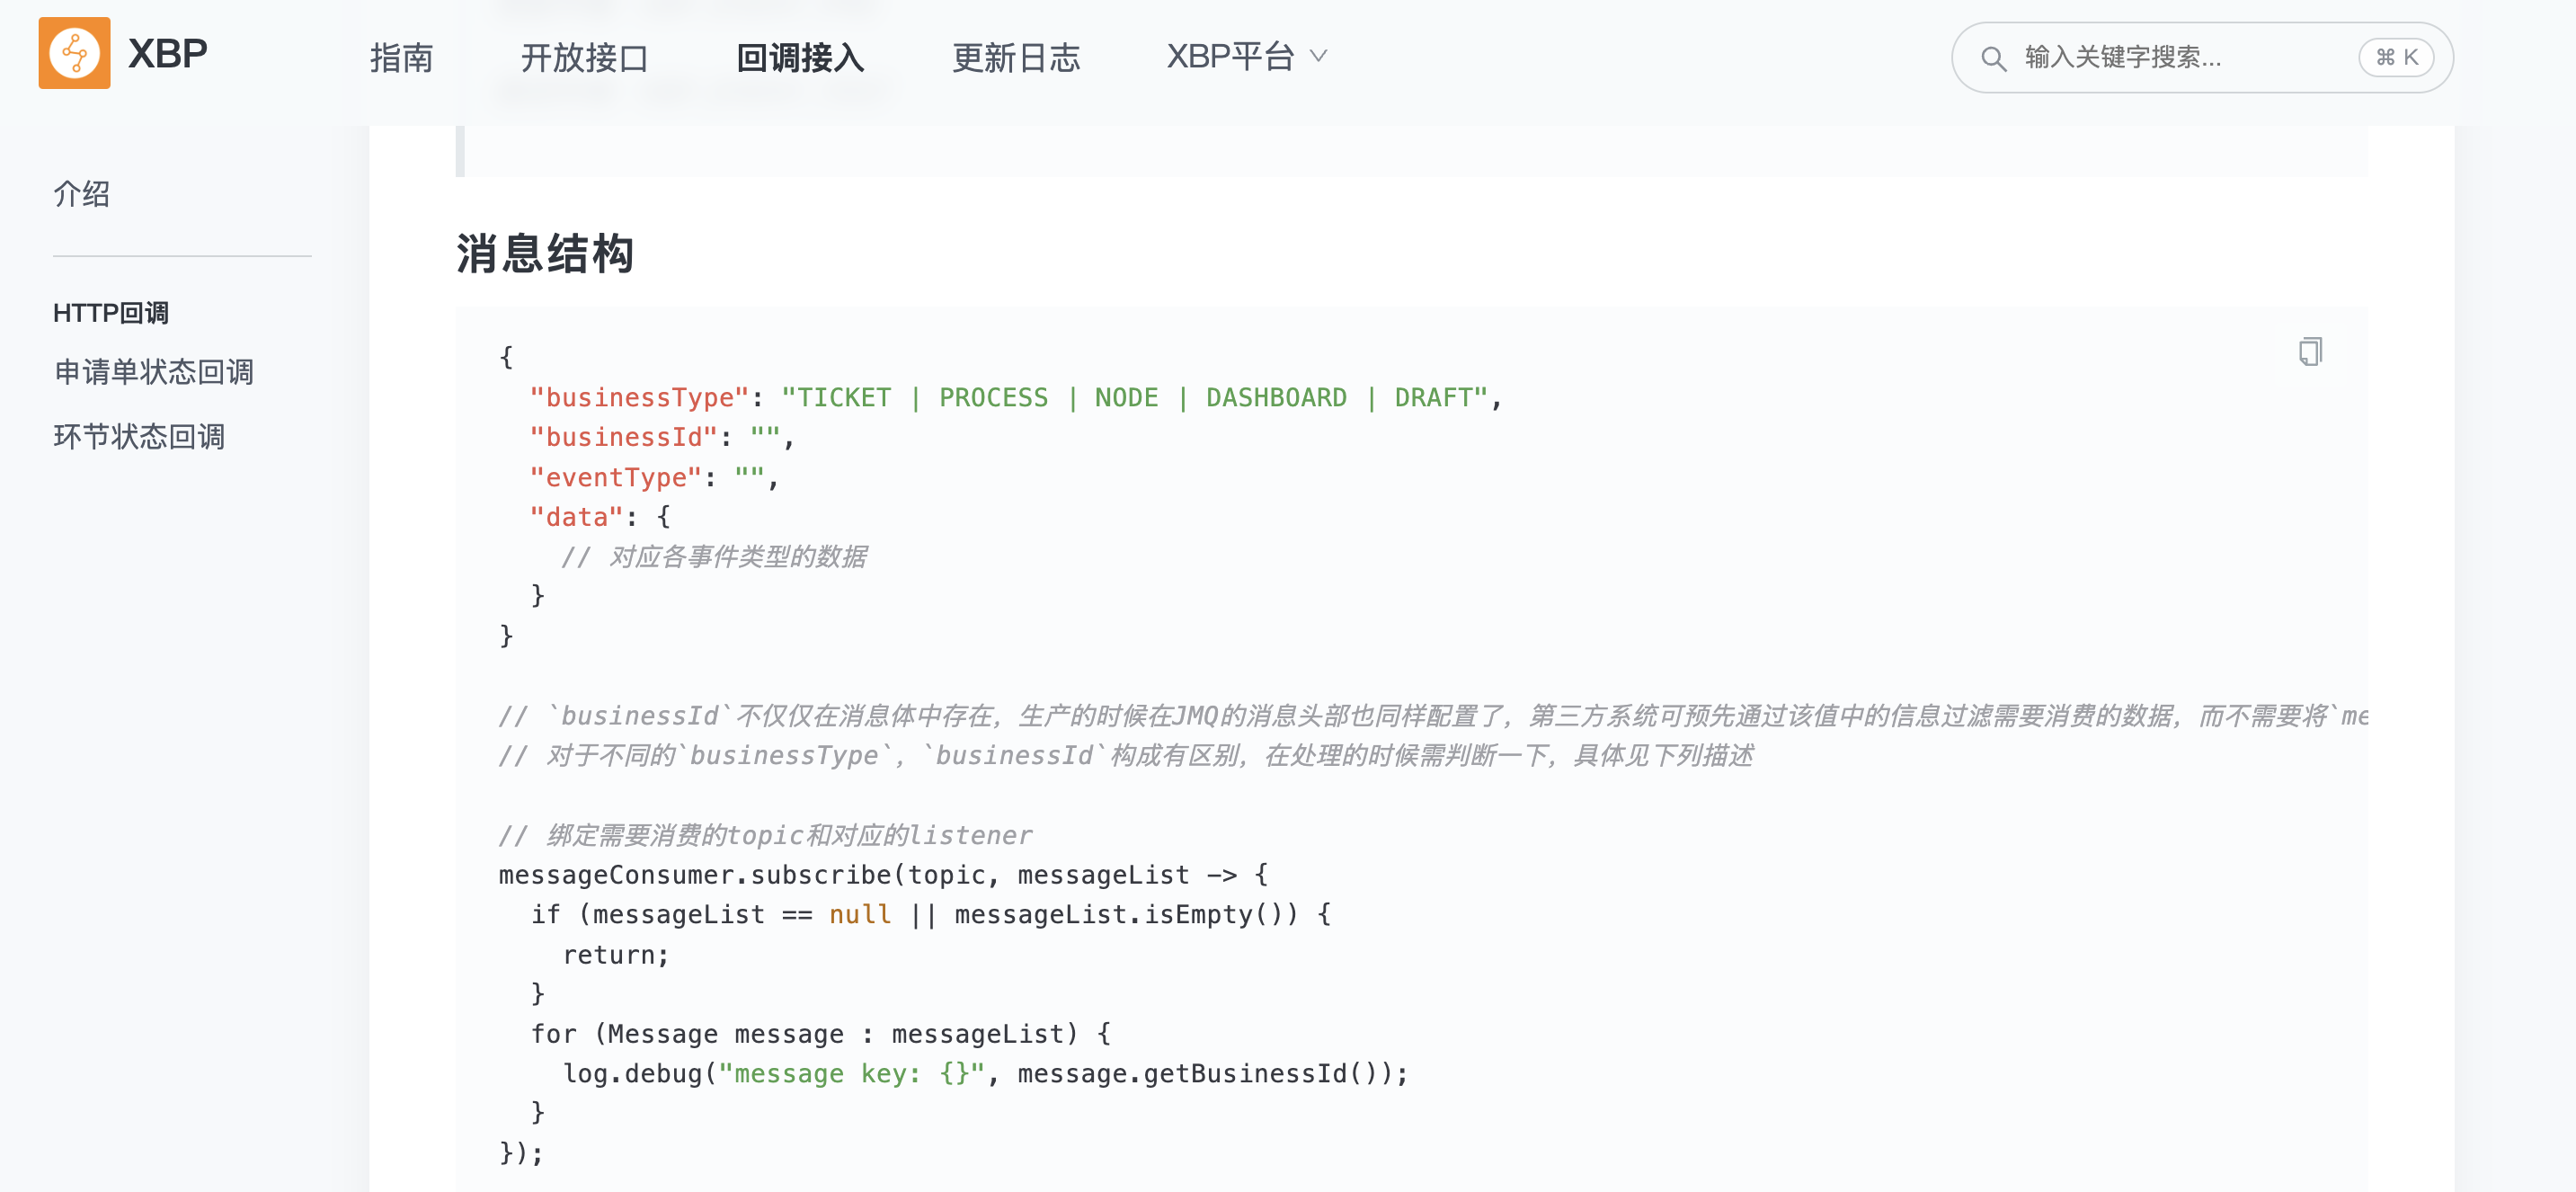Click the messageConsumer.subscribe code line
This screenshot has height=1192, width=2576.
point(883,875)
